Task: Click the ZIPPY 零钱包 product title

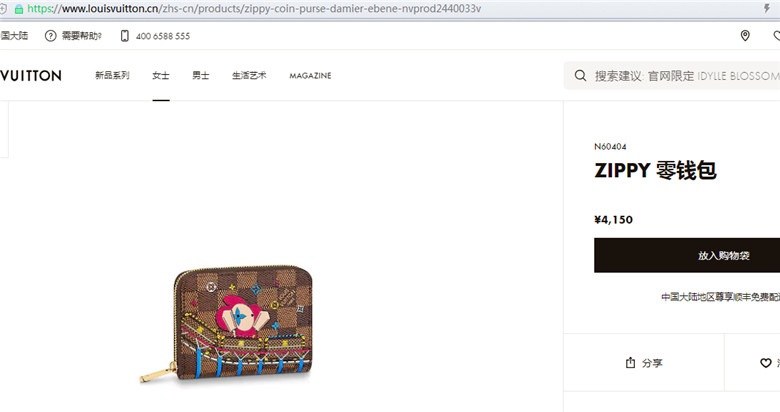Action: [x=655, y=170]
